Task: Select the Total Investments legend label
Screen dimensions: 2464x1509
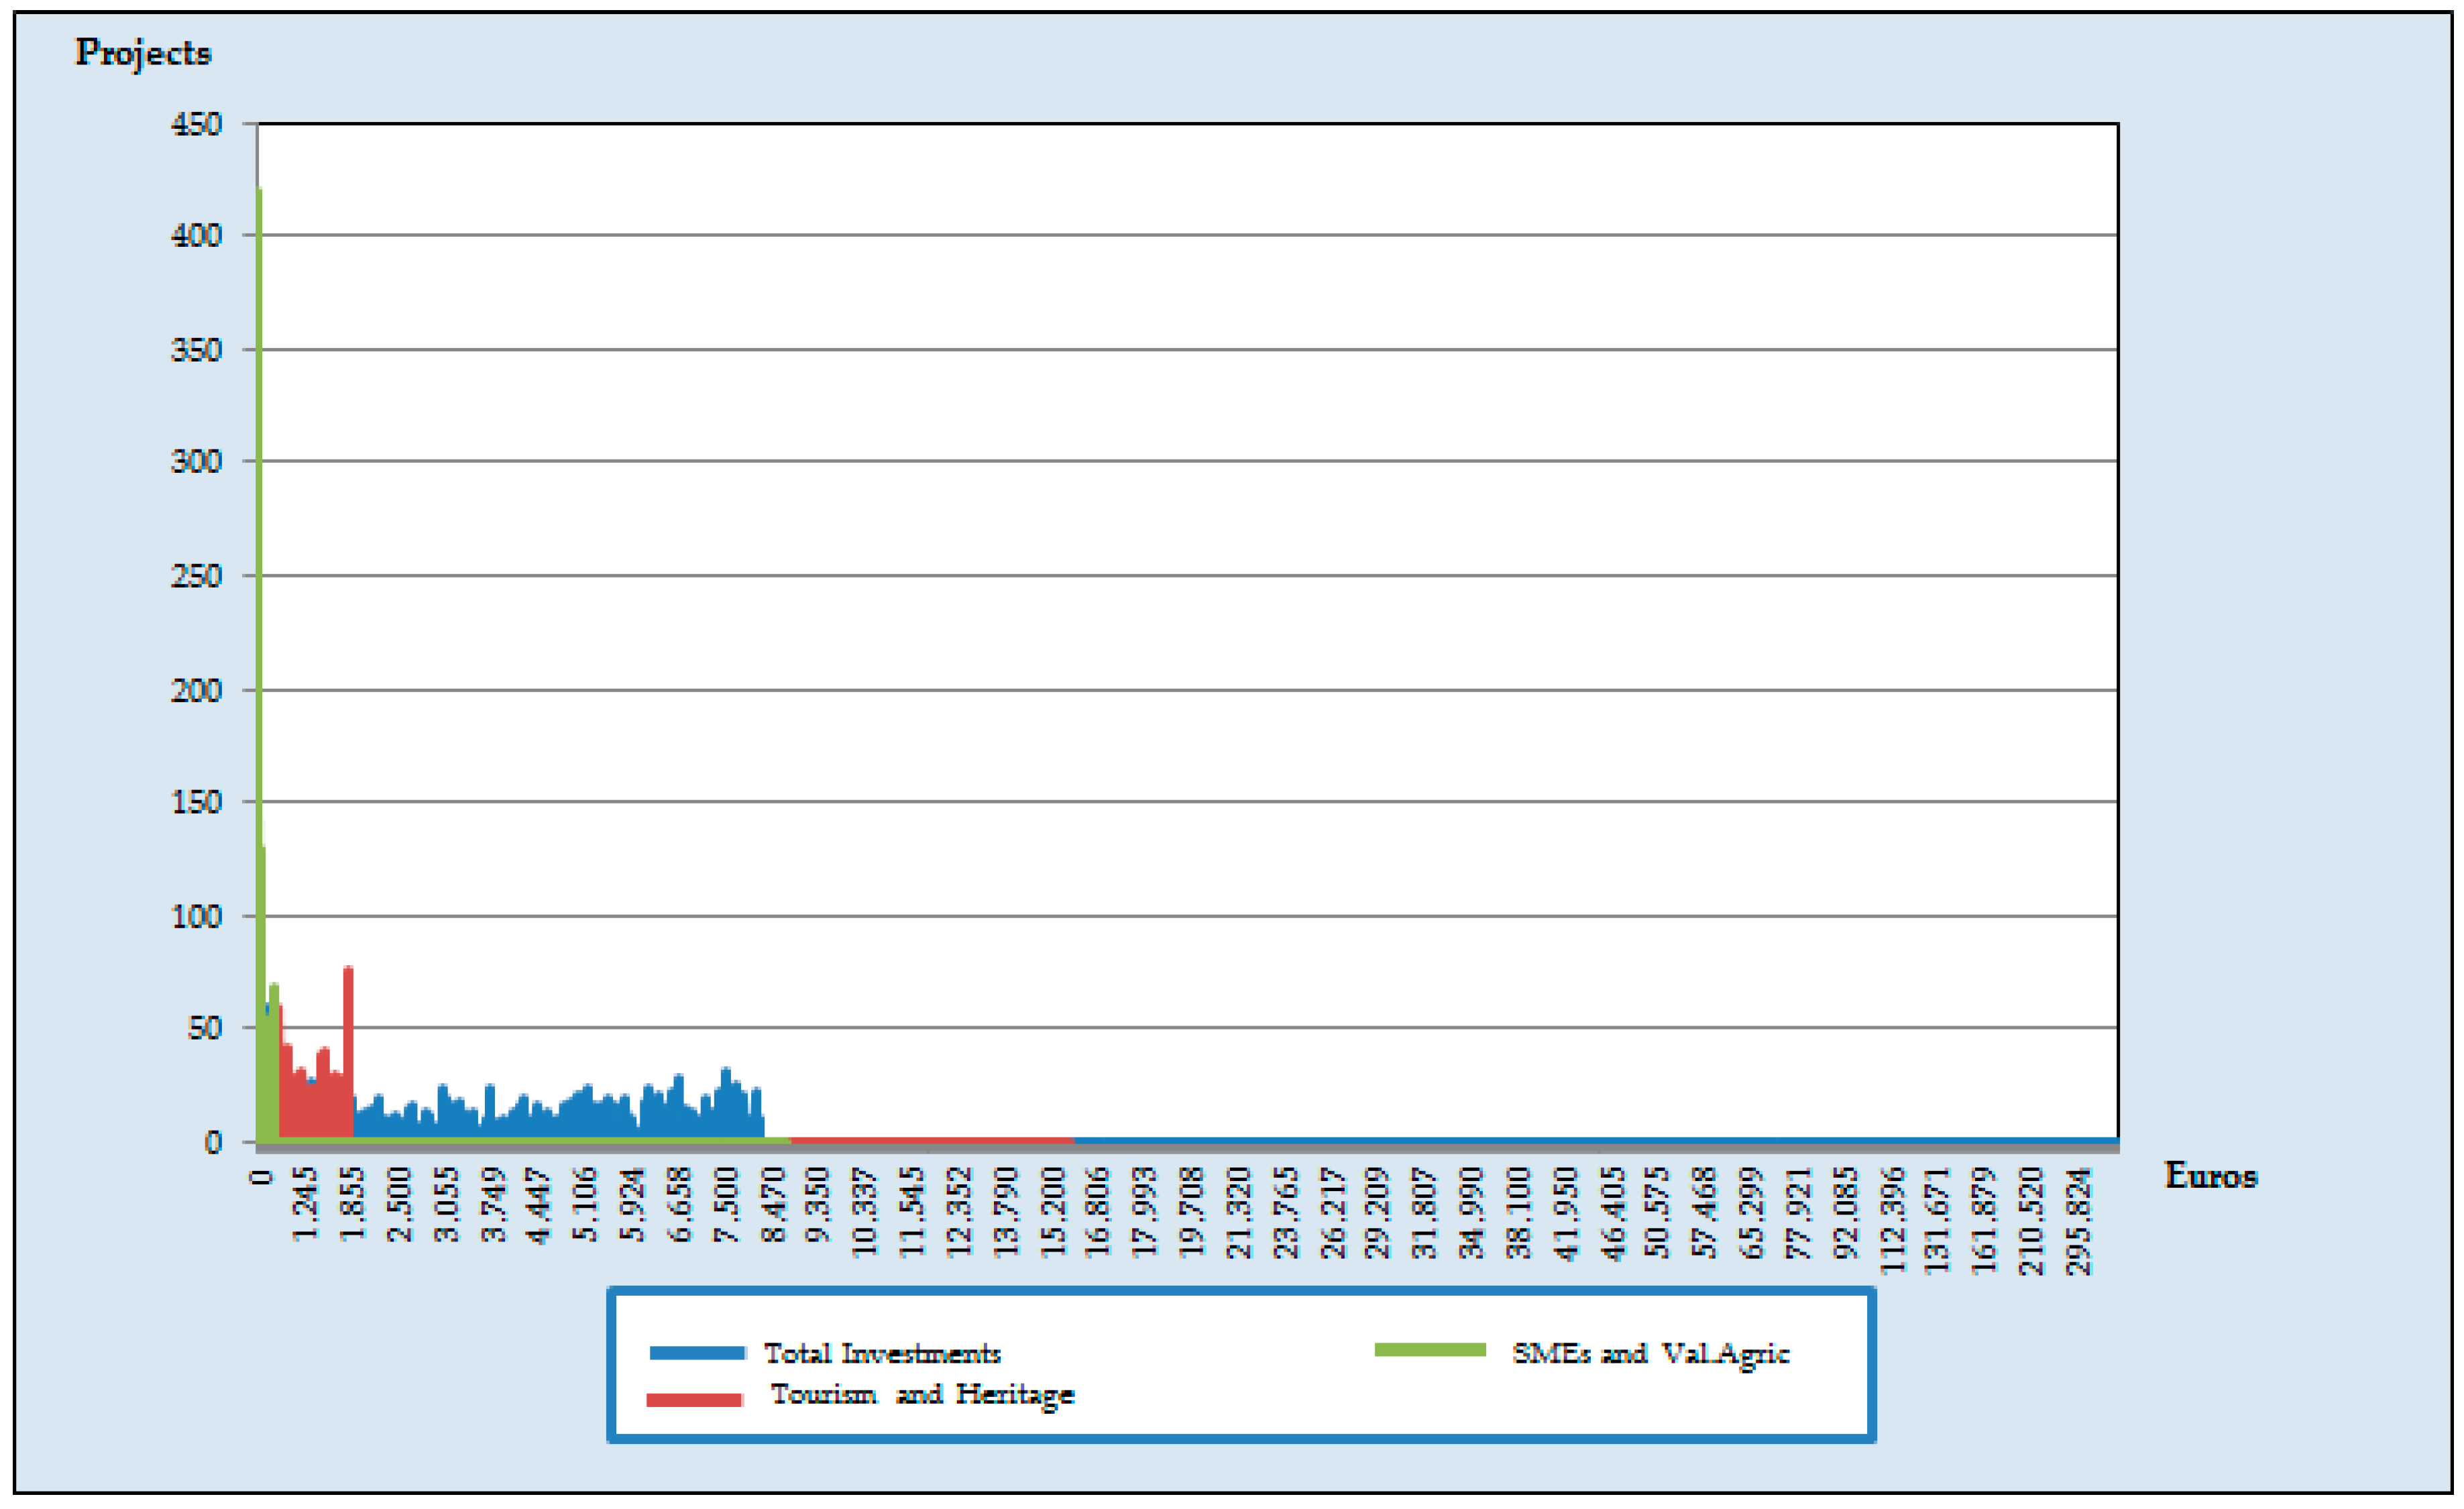Action: point(882,1354)
